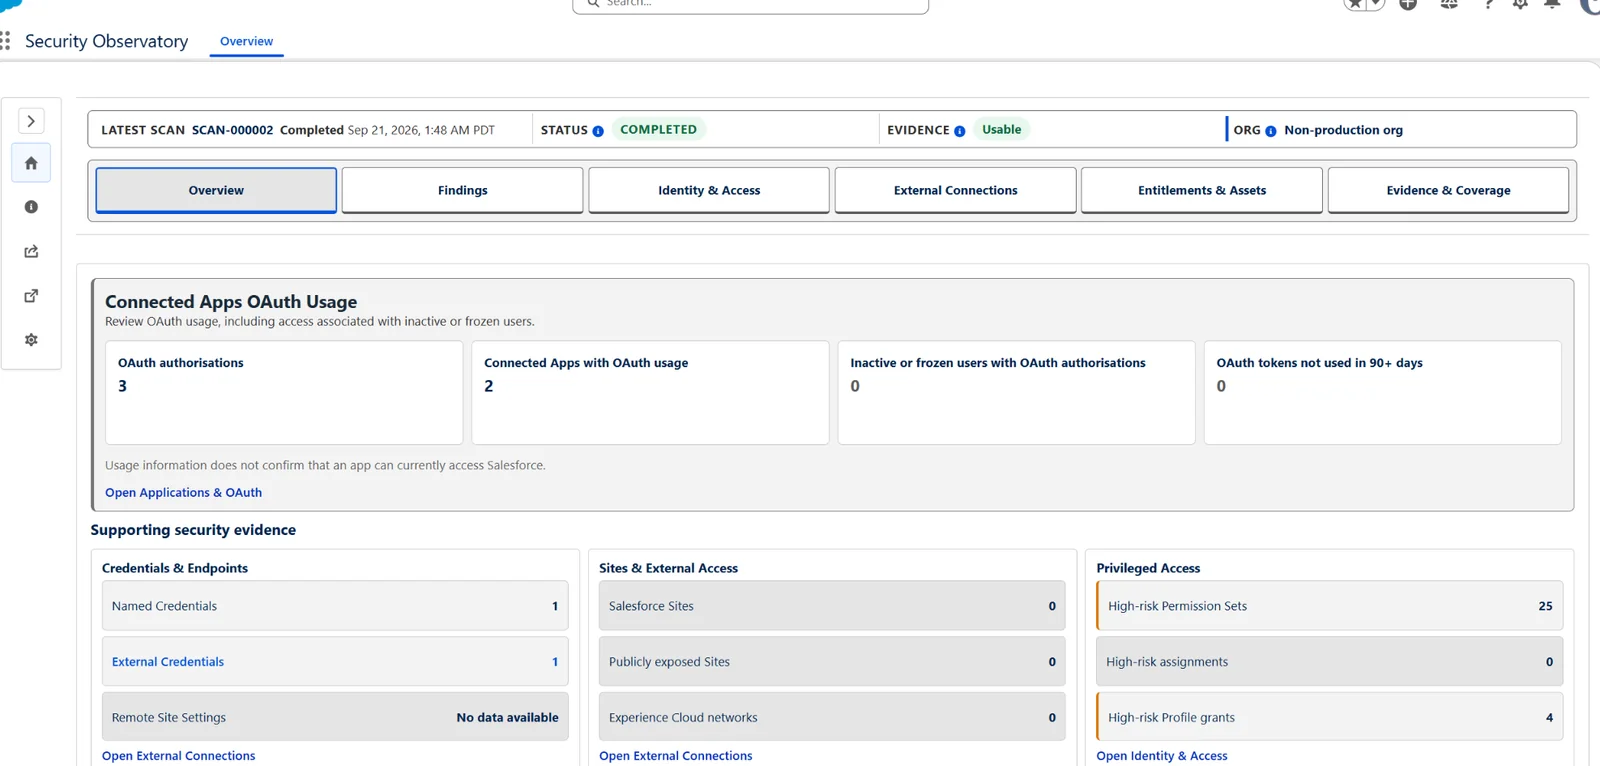Image resolution: width=1600 pixels, height=766 pixels.
Task: Click the Connected Apps with OAuth usage card
Action: pyautogui.click(x=650, y=393)
